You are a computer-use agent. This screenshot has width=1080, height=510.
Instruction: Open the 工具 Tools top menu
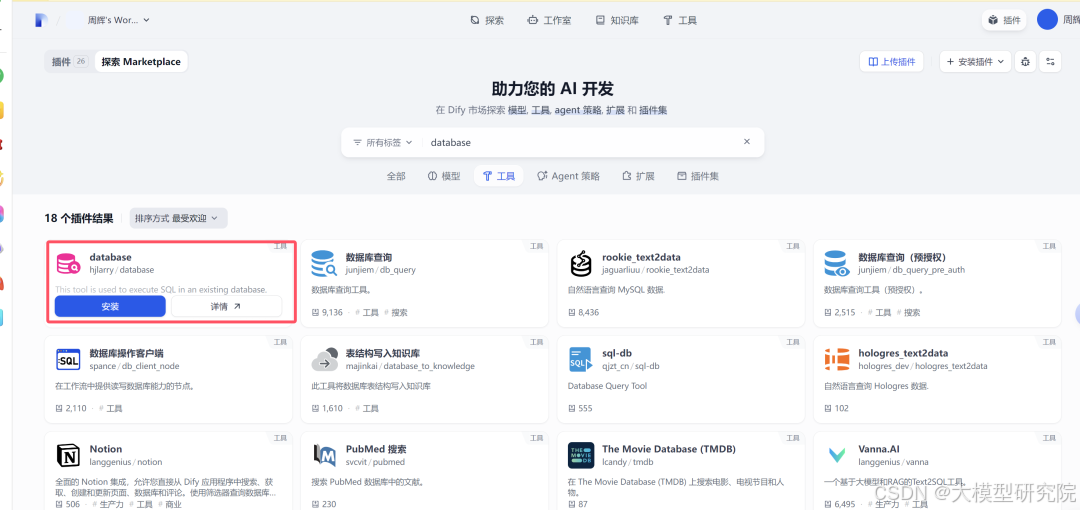(x=680, y=21)
